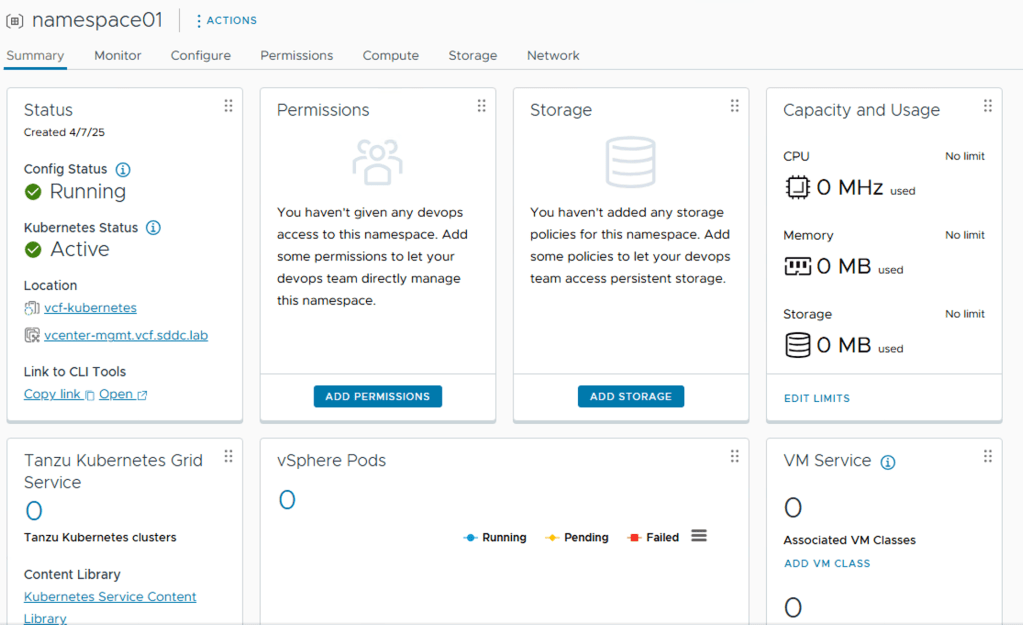Open the vSphere Pods chart hamburger menu

click(x=699, y=536)
